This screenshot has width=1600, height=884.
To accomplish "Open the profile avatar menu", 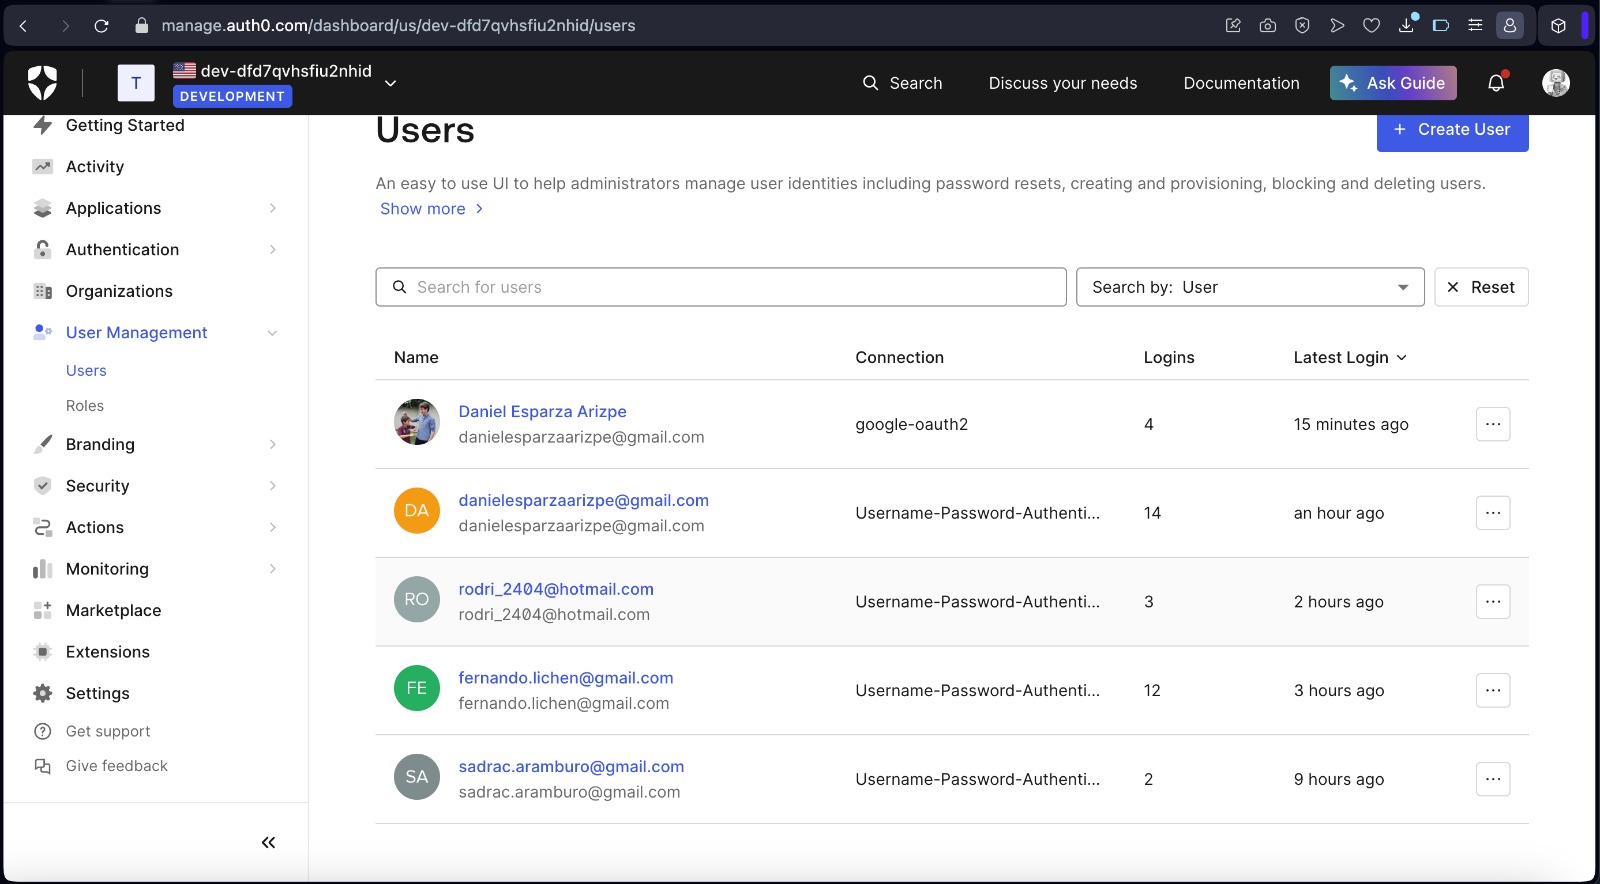I will pos(1555,83).
